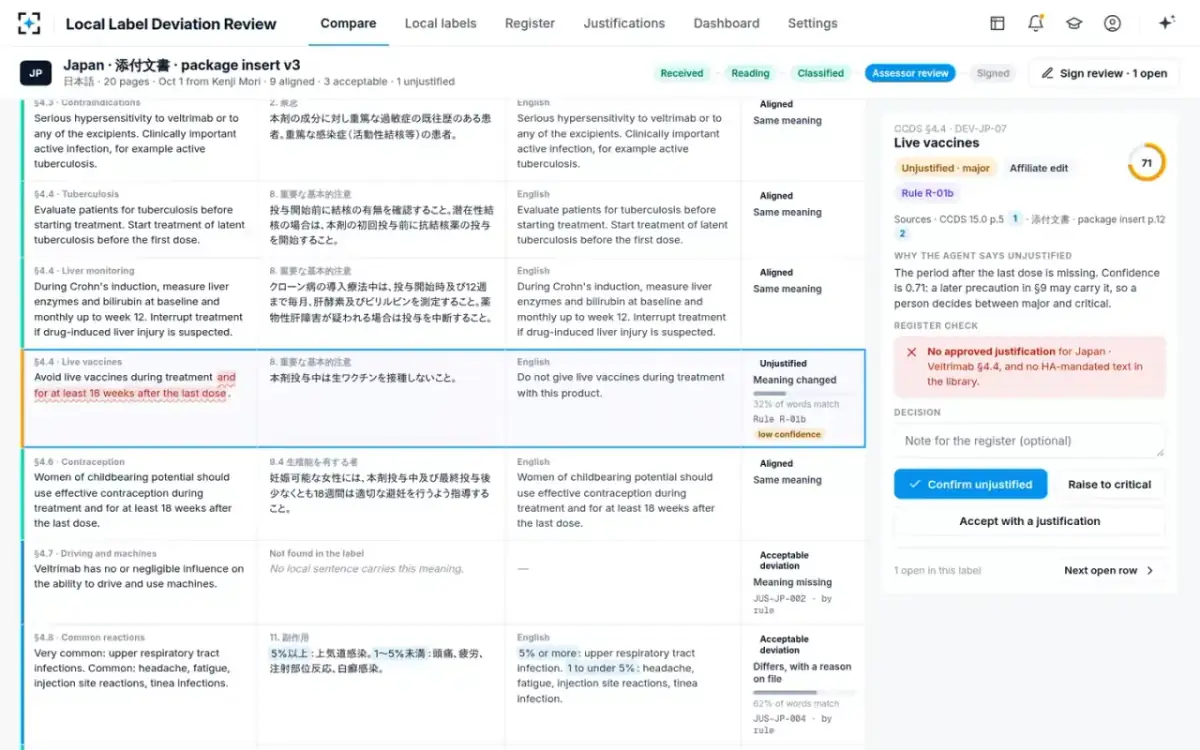This screenshot has height=750, width=1200.
Task: Click the Unjustified · major chip
Action: point(945,168)
